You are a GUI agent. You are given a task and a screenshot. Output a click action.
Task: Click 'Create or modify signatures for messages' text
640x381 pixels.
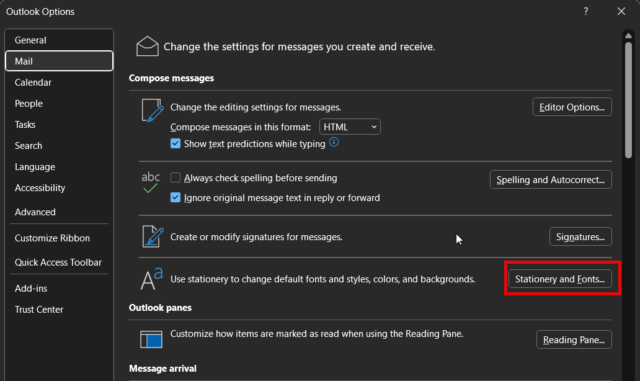coord(256,237)
